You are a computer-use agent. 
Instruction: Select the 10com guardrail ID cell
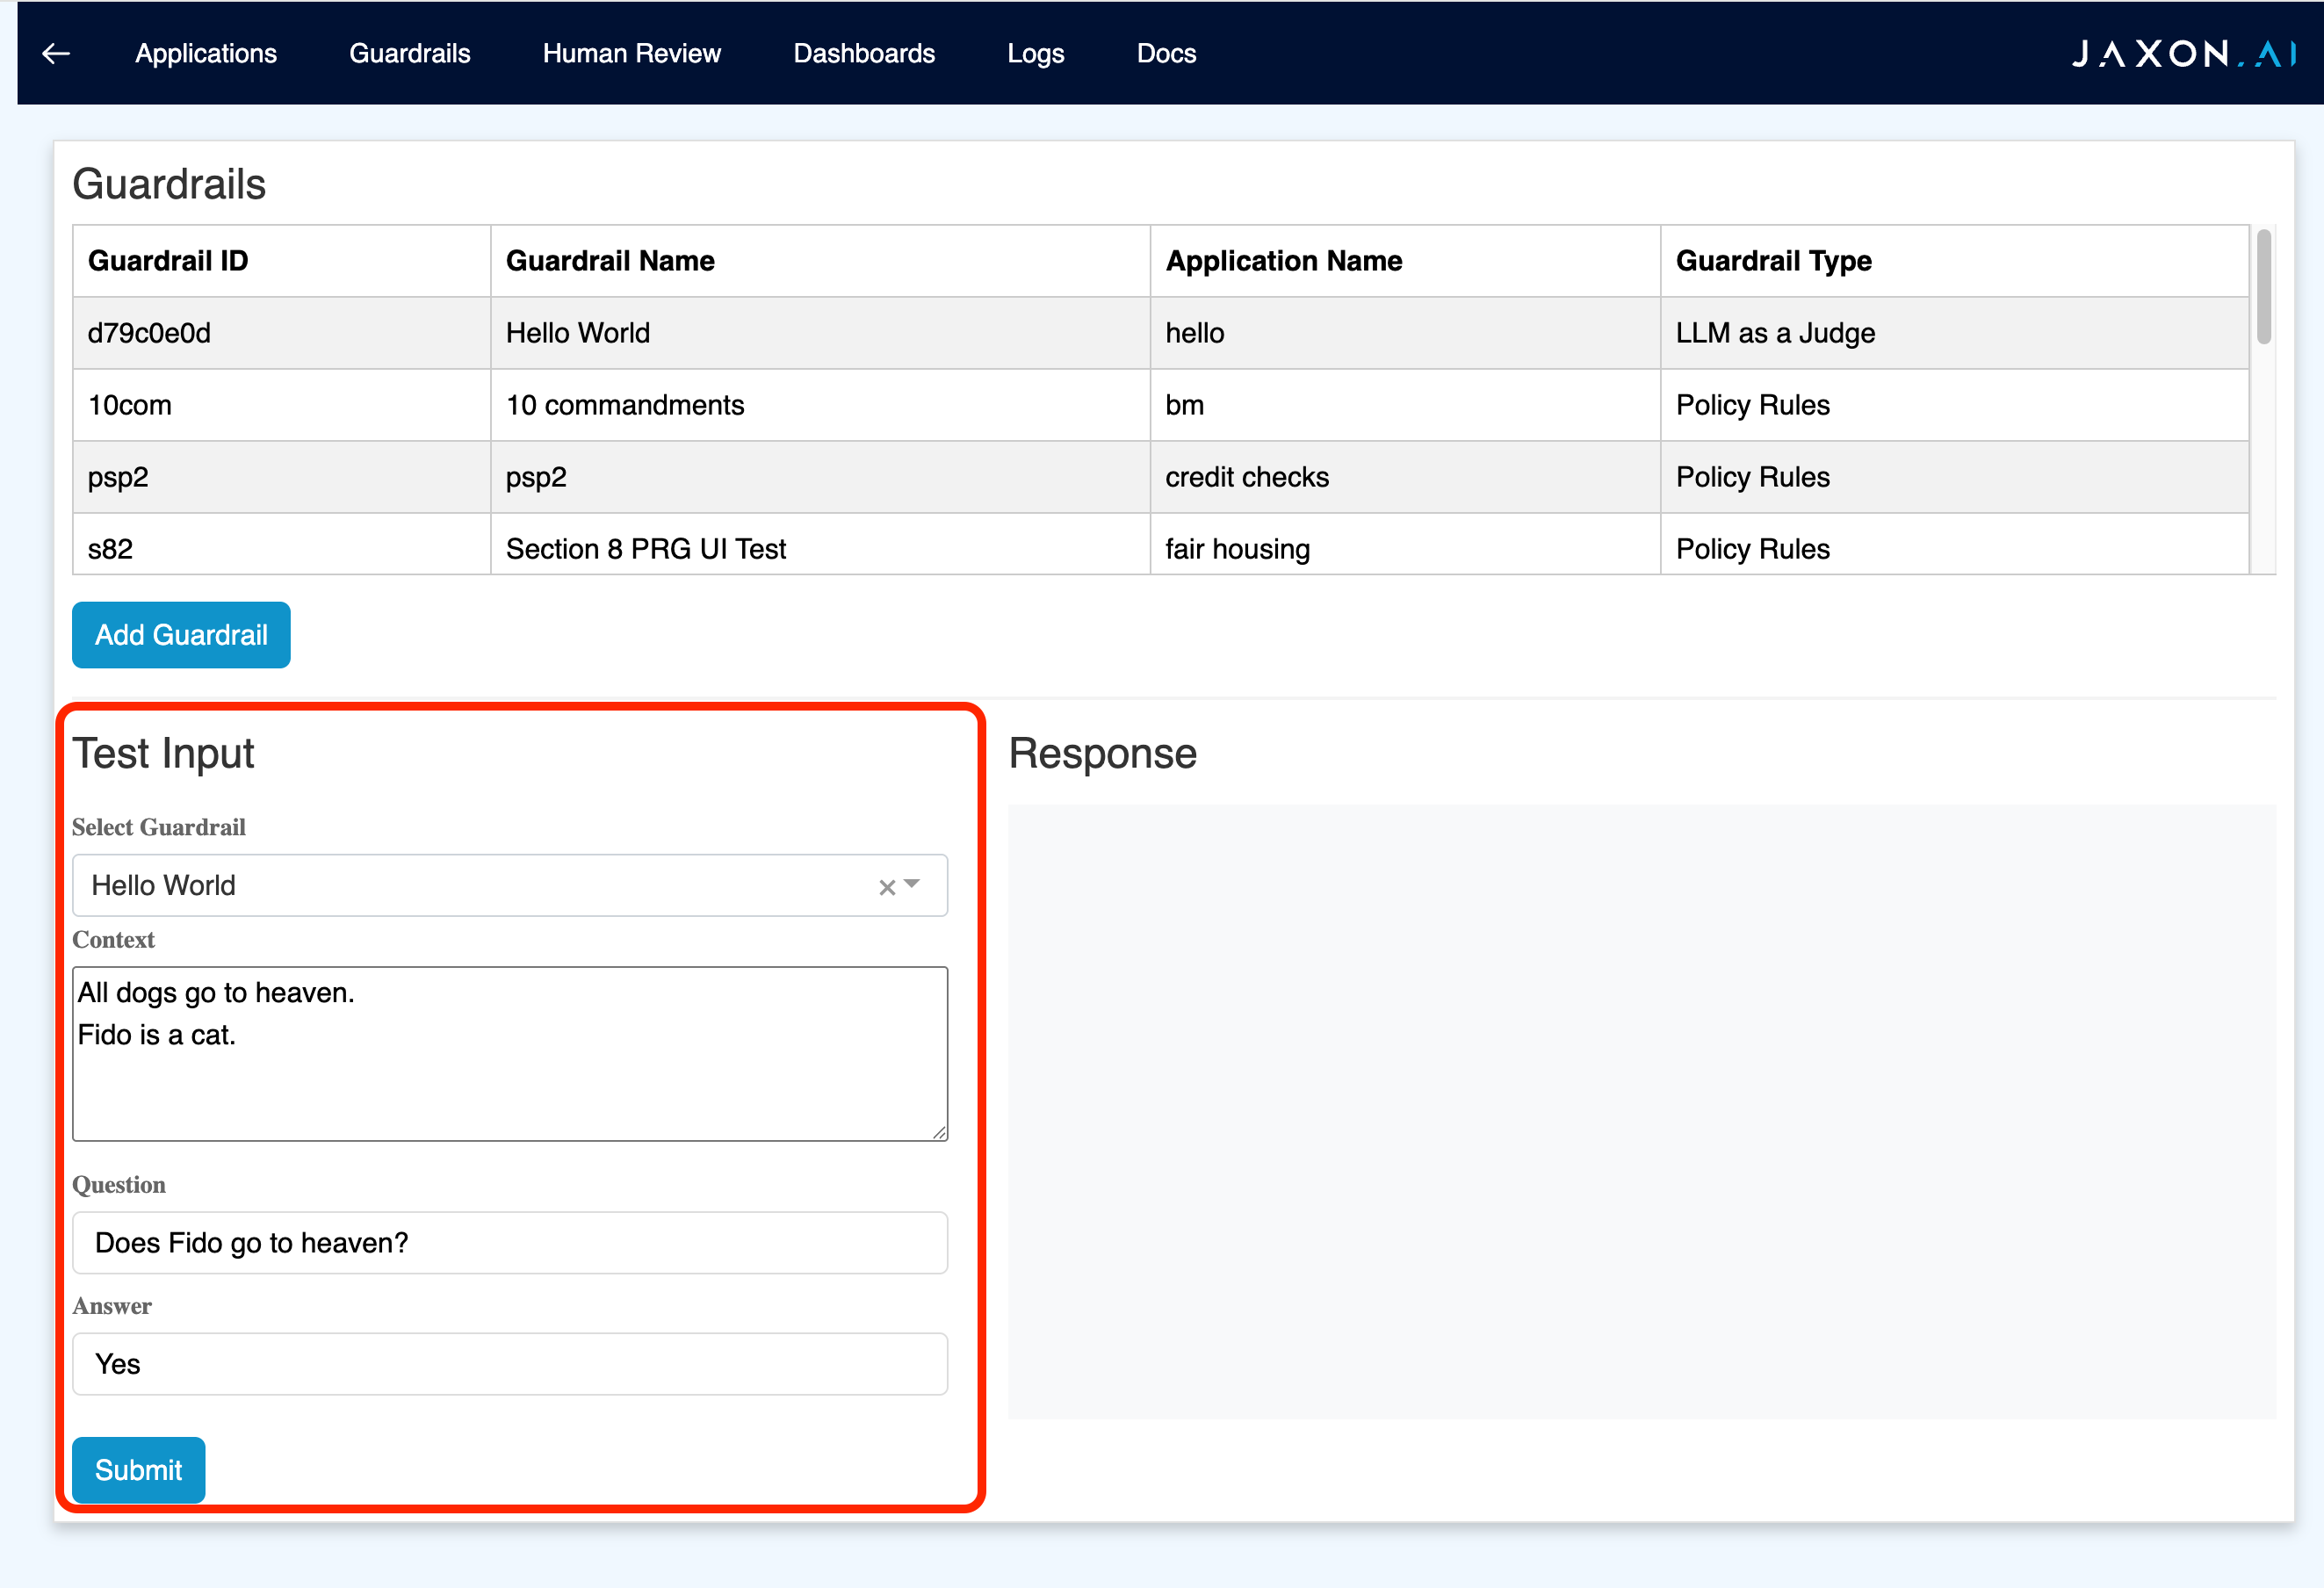click(x=282, y=405)
